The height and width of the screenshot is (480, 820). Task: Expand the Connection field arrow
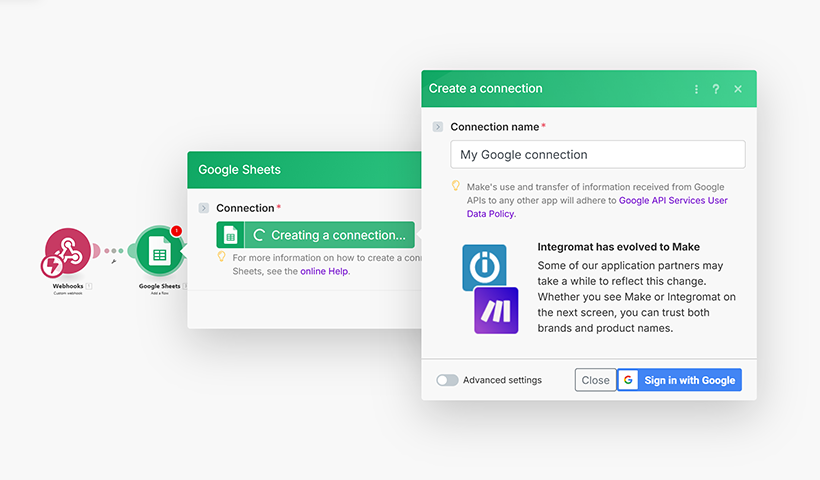click(204, 208)
